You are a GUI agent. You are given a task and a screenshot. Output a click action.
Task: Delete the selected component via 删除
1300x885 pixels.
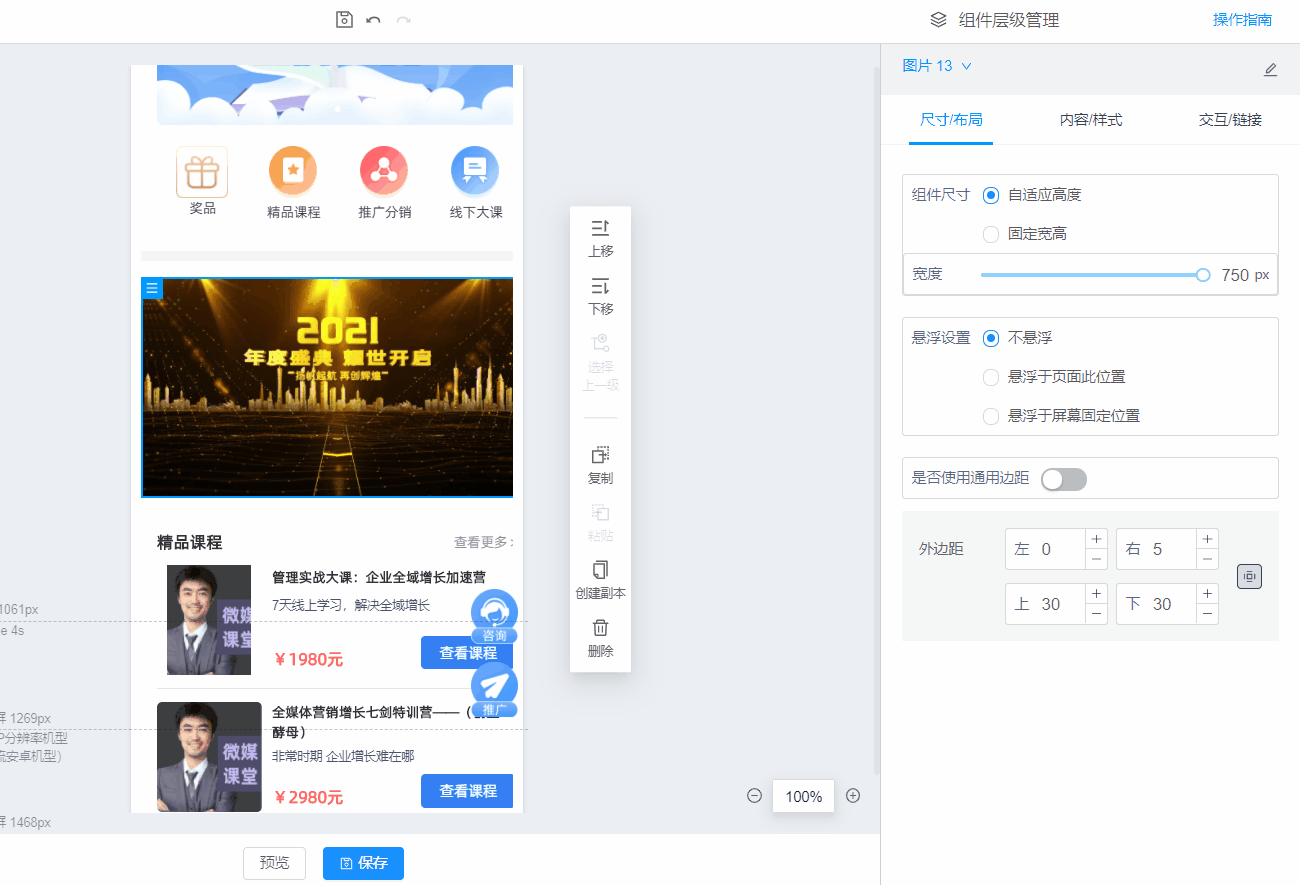pyautogui.click(x=600, y=638)
